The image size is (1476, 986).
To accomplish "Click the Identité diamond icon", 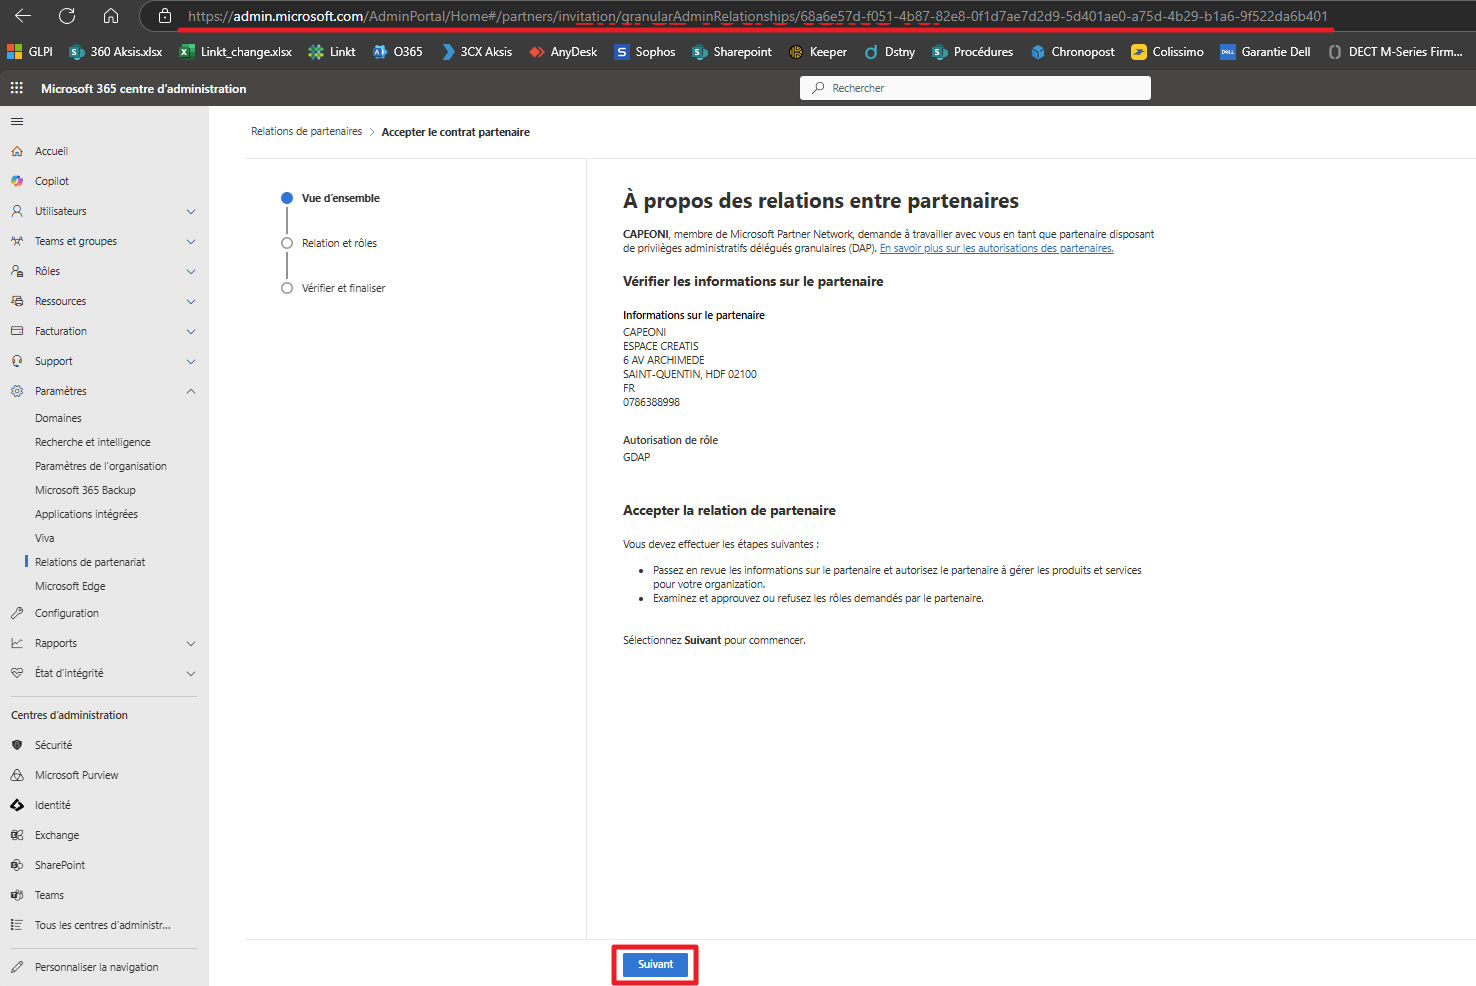I will click(x=17, y=805).
